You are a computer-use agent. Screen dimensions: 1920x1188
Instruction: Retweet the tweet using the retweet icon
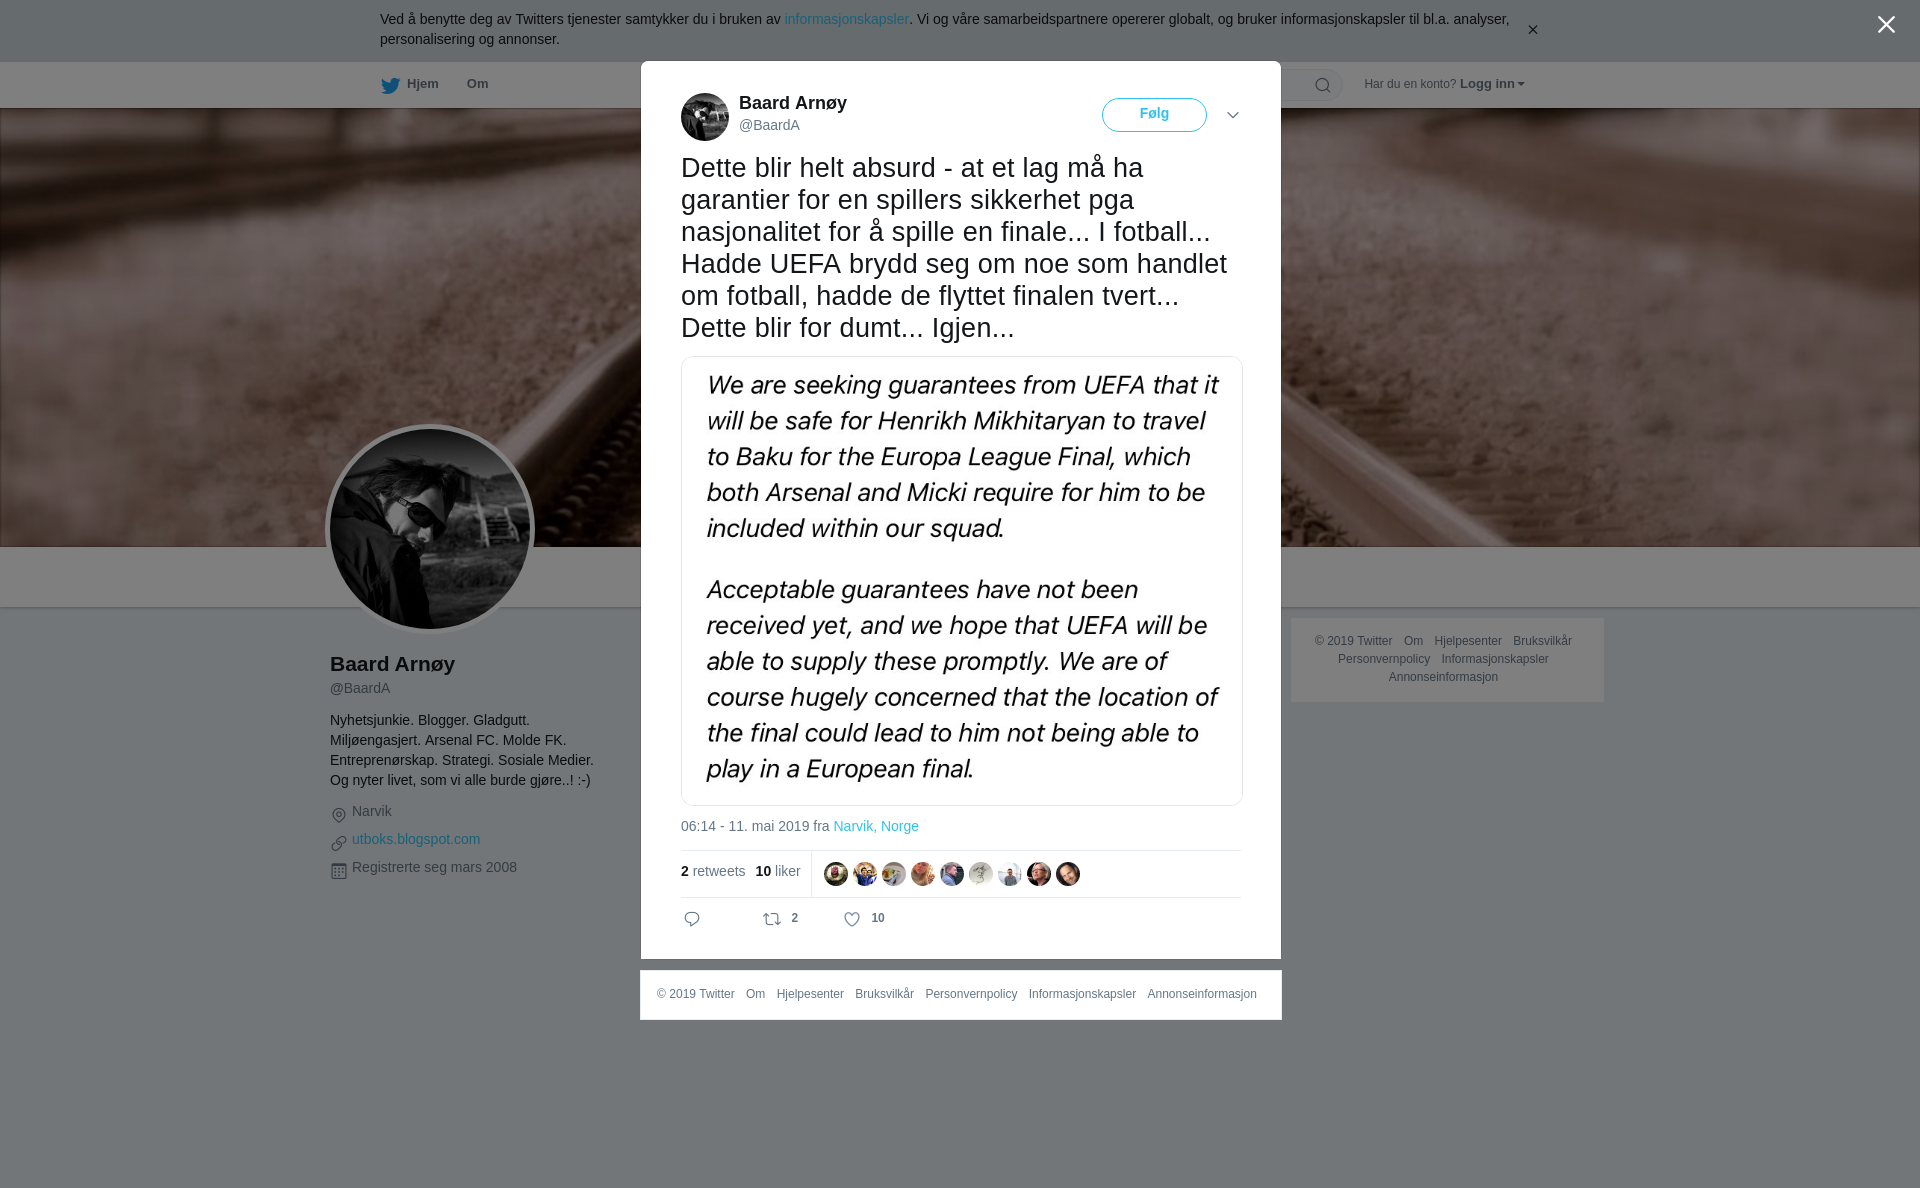pyautogui.click(x=772, y=919)
